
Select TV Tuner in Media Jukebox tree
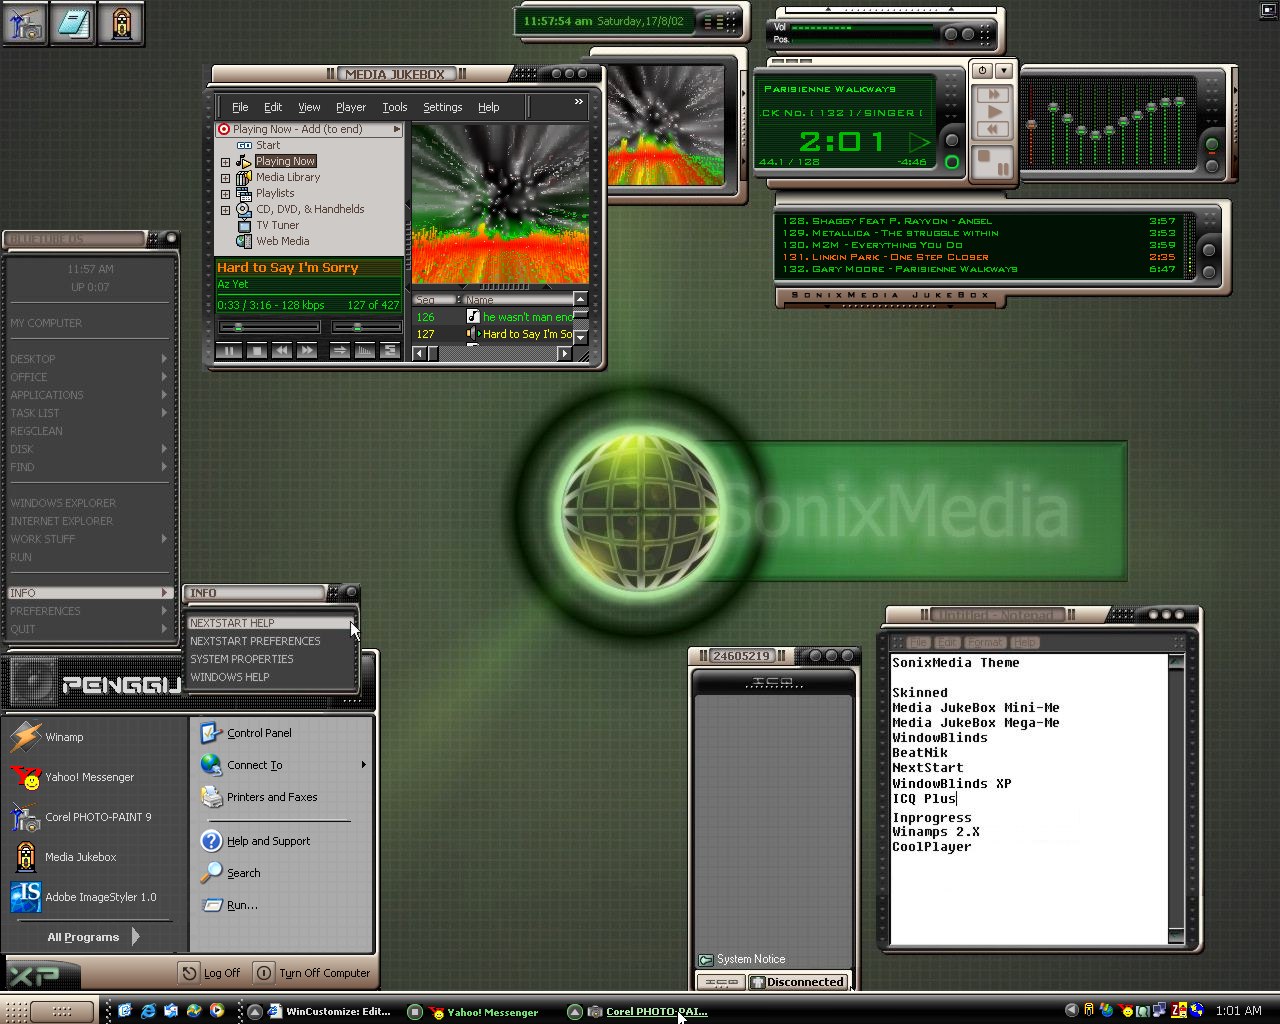[x=277, y=225]
